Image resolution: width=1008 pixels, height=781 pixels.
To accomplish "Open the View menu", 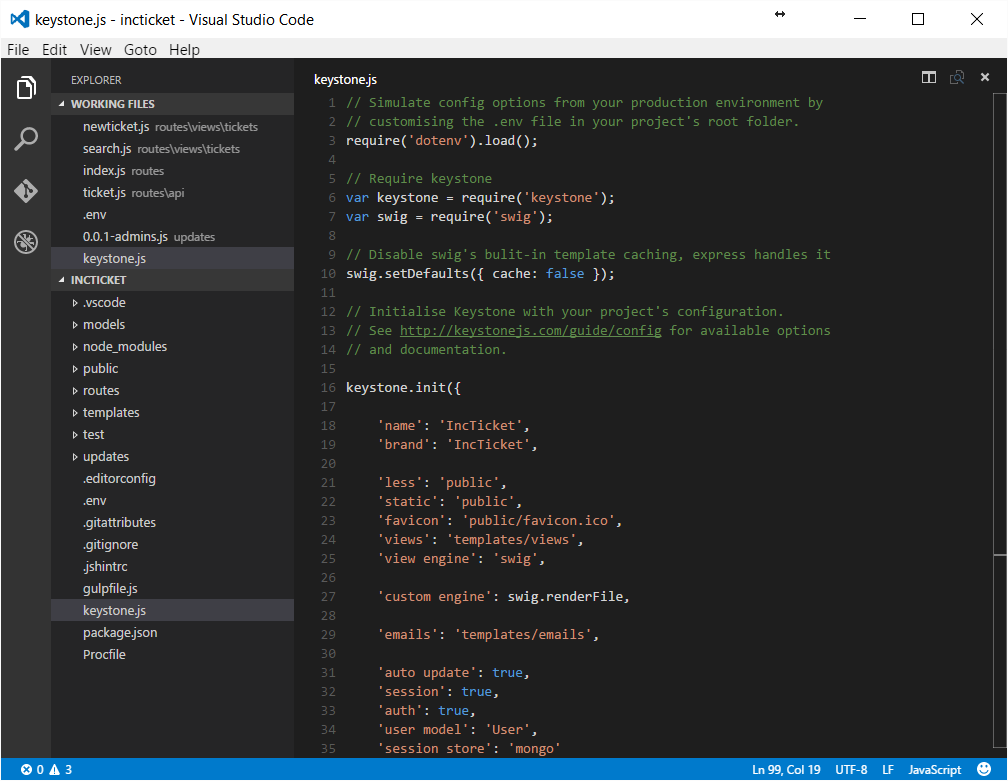I will pyautogui.click(x=96, y=49).
